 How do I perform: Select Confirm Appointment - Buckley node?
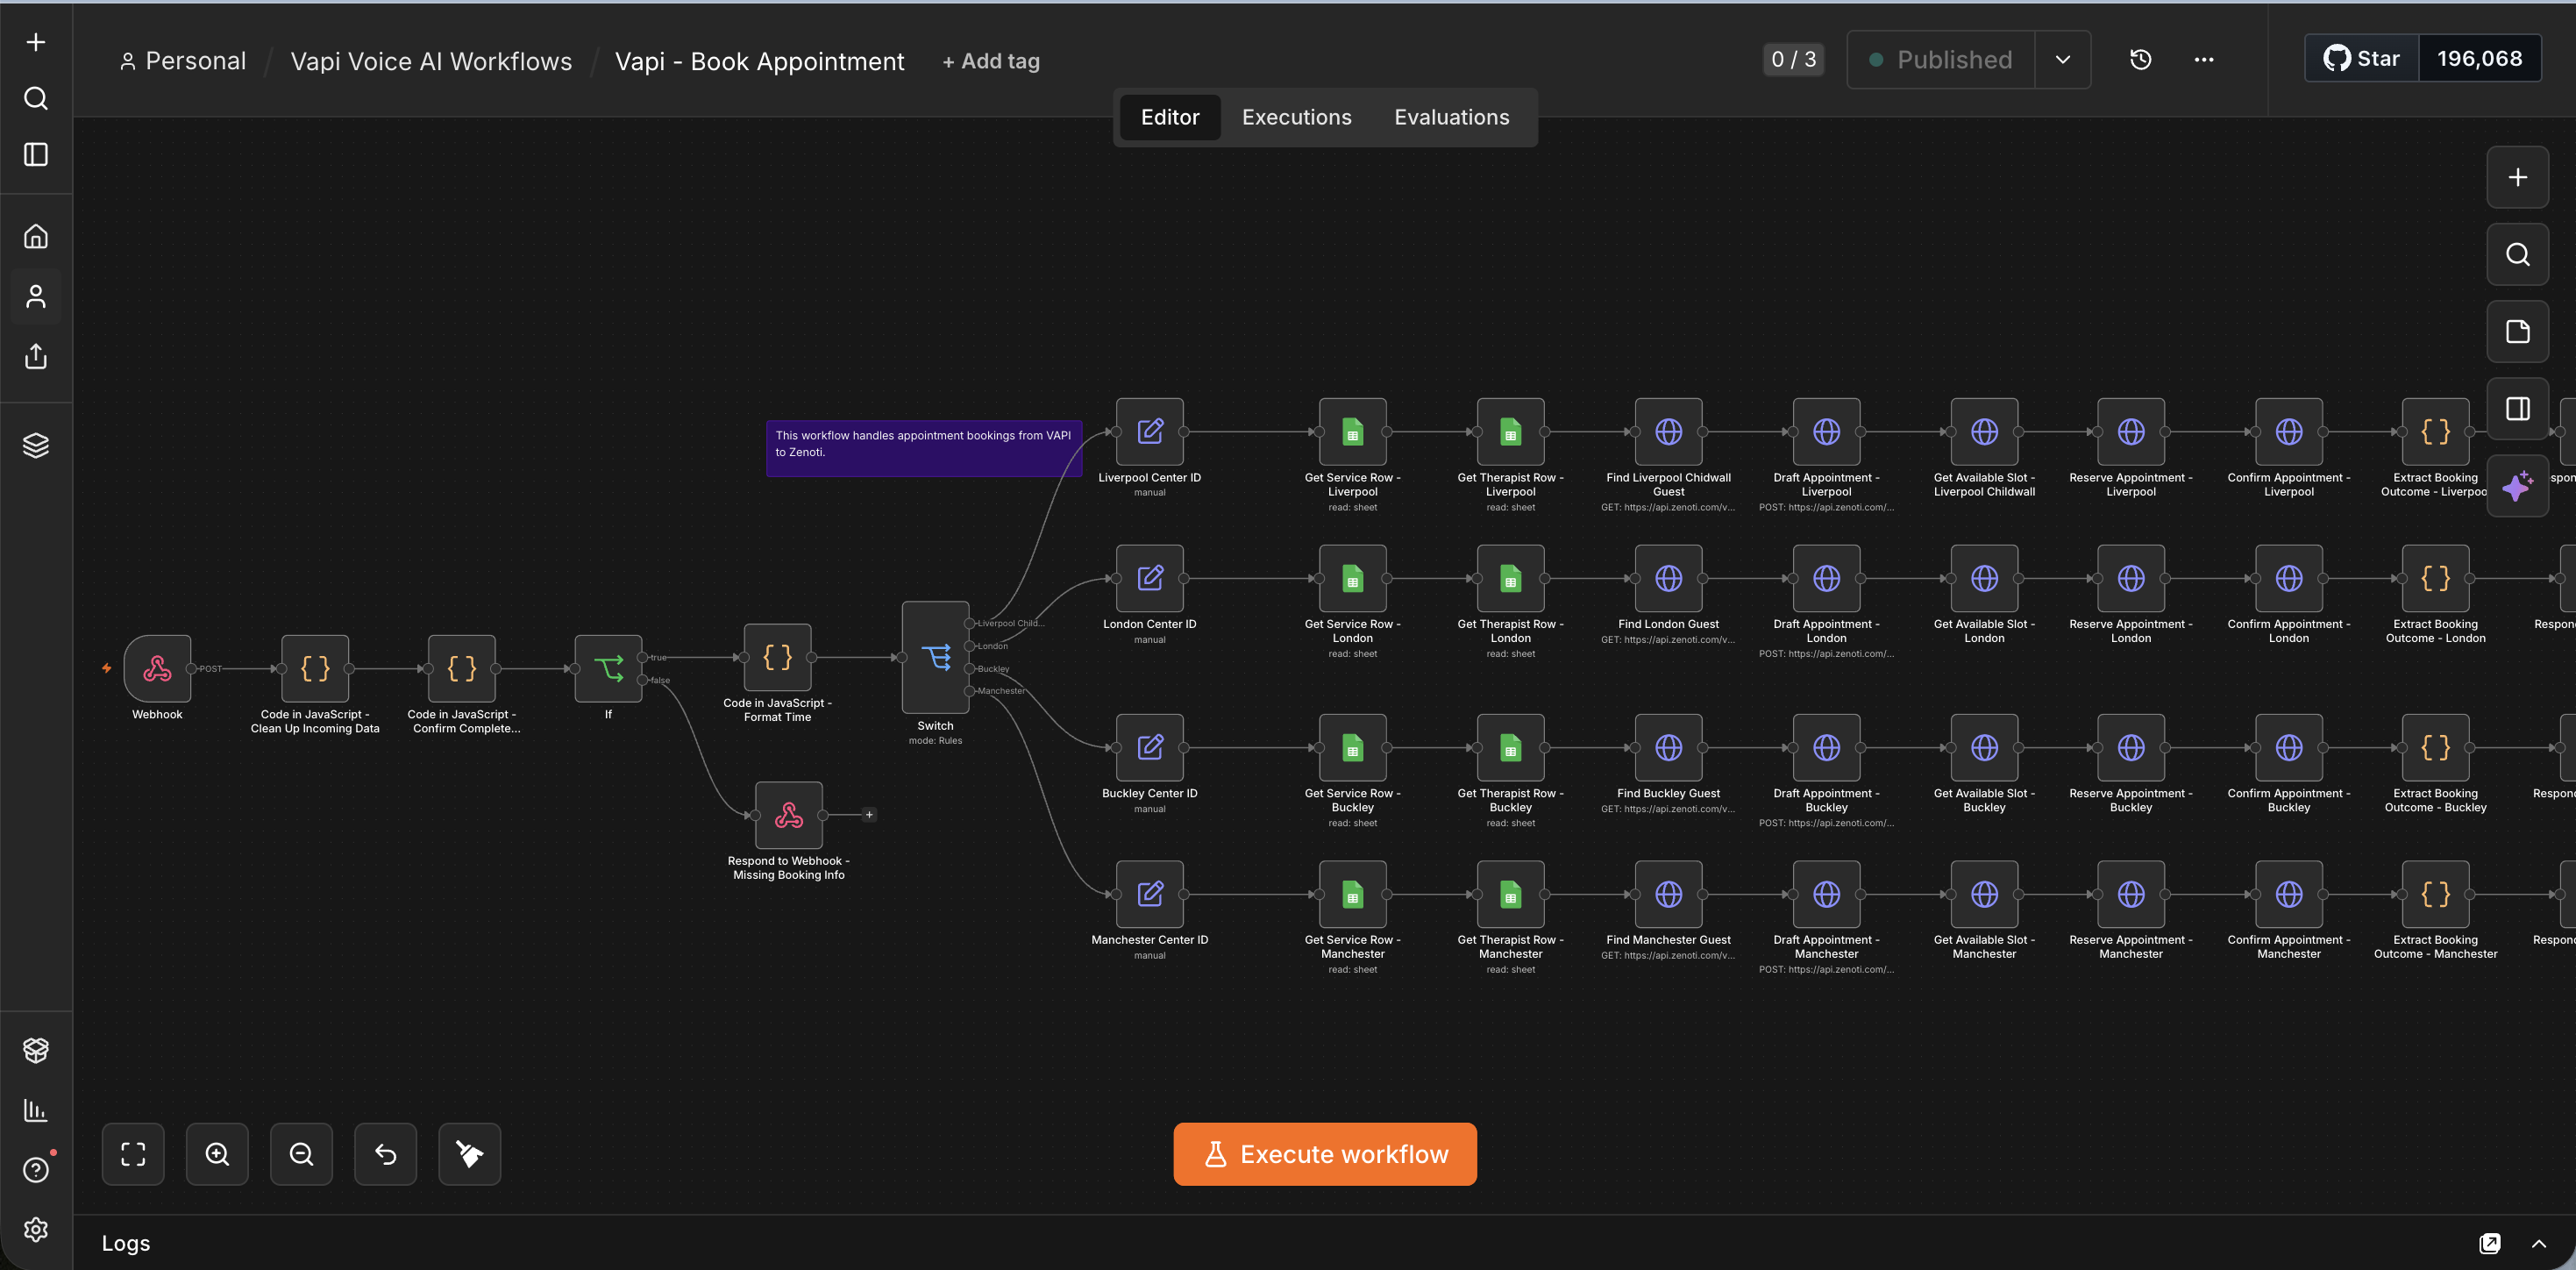[2289, 747]
